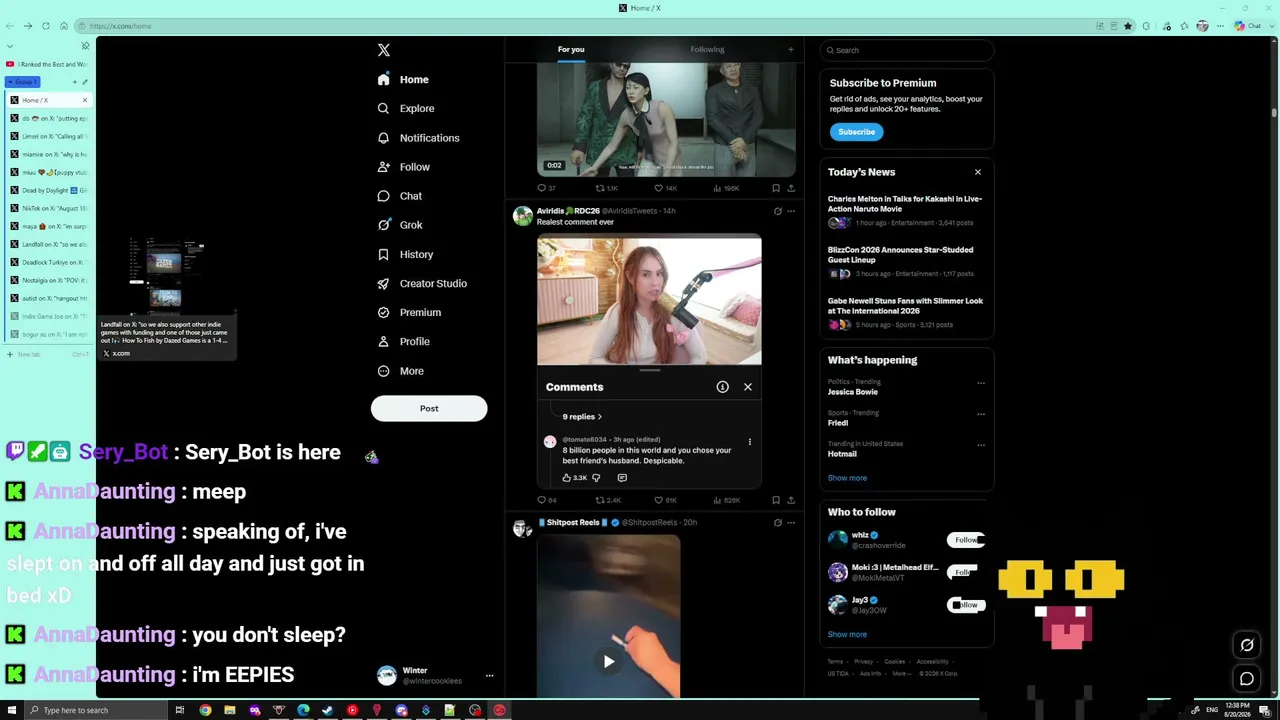1280x720 pixels.
Task: Select the 'Landfall on X' vertical tab
Action: (48, 244)
